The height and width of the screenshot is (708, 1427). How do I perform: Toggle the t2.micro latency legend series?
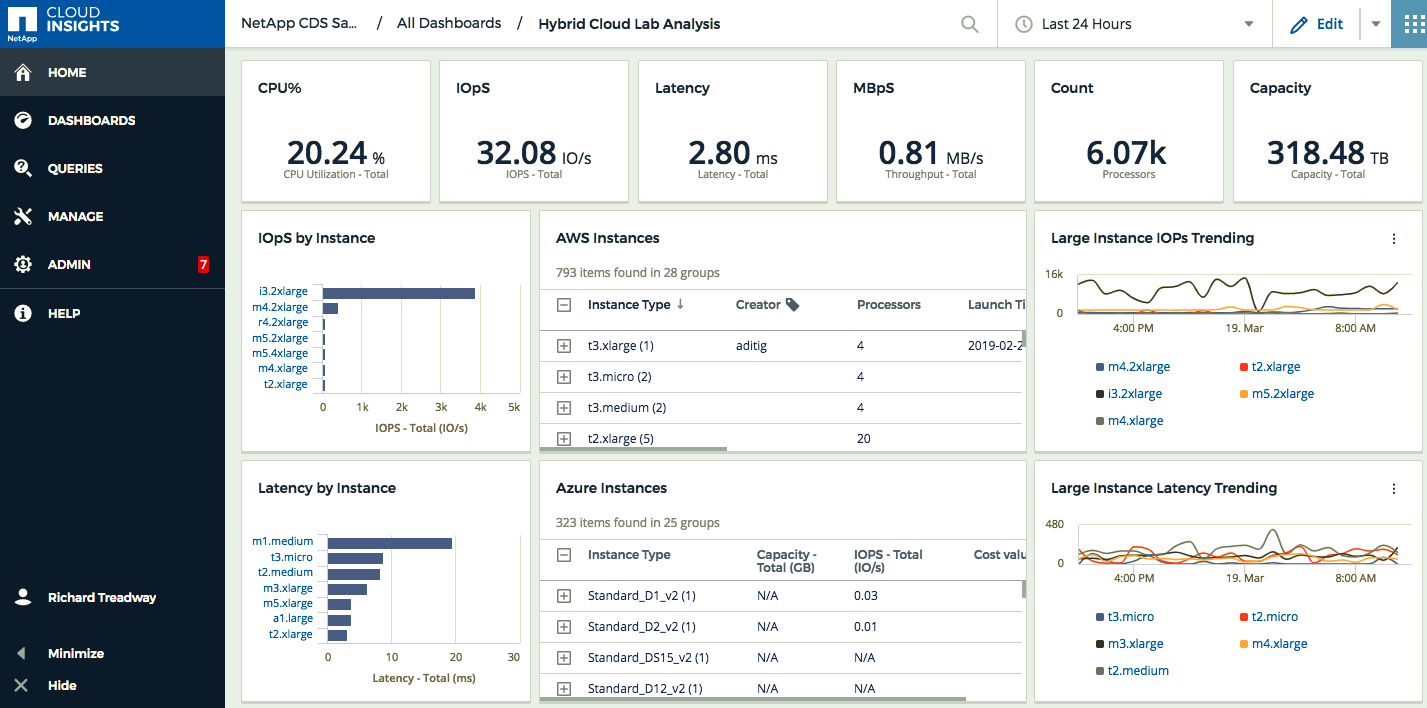1274,617
